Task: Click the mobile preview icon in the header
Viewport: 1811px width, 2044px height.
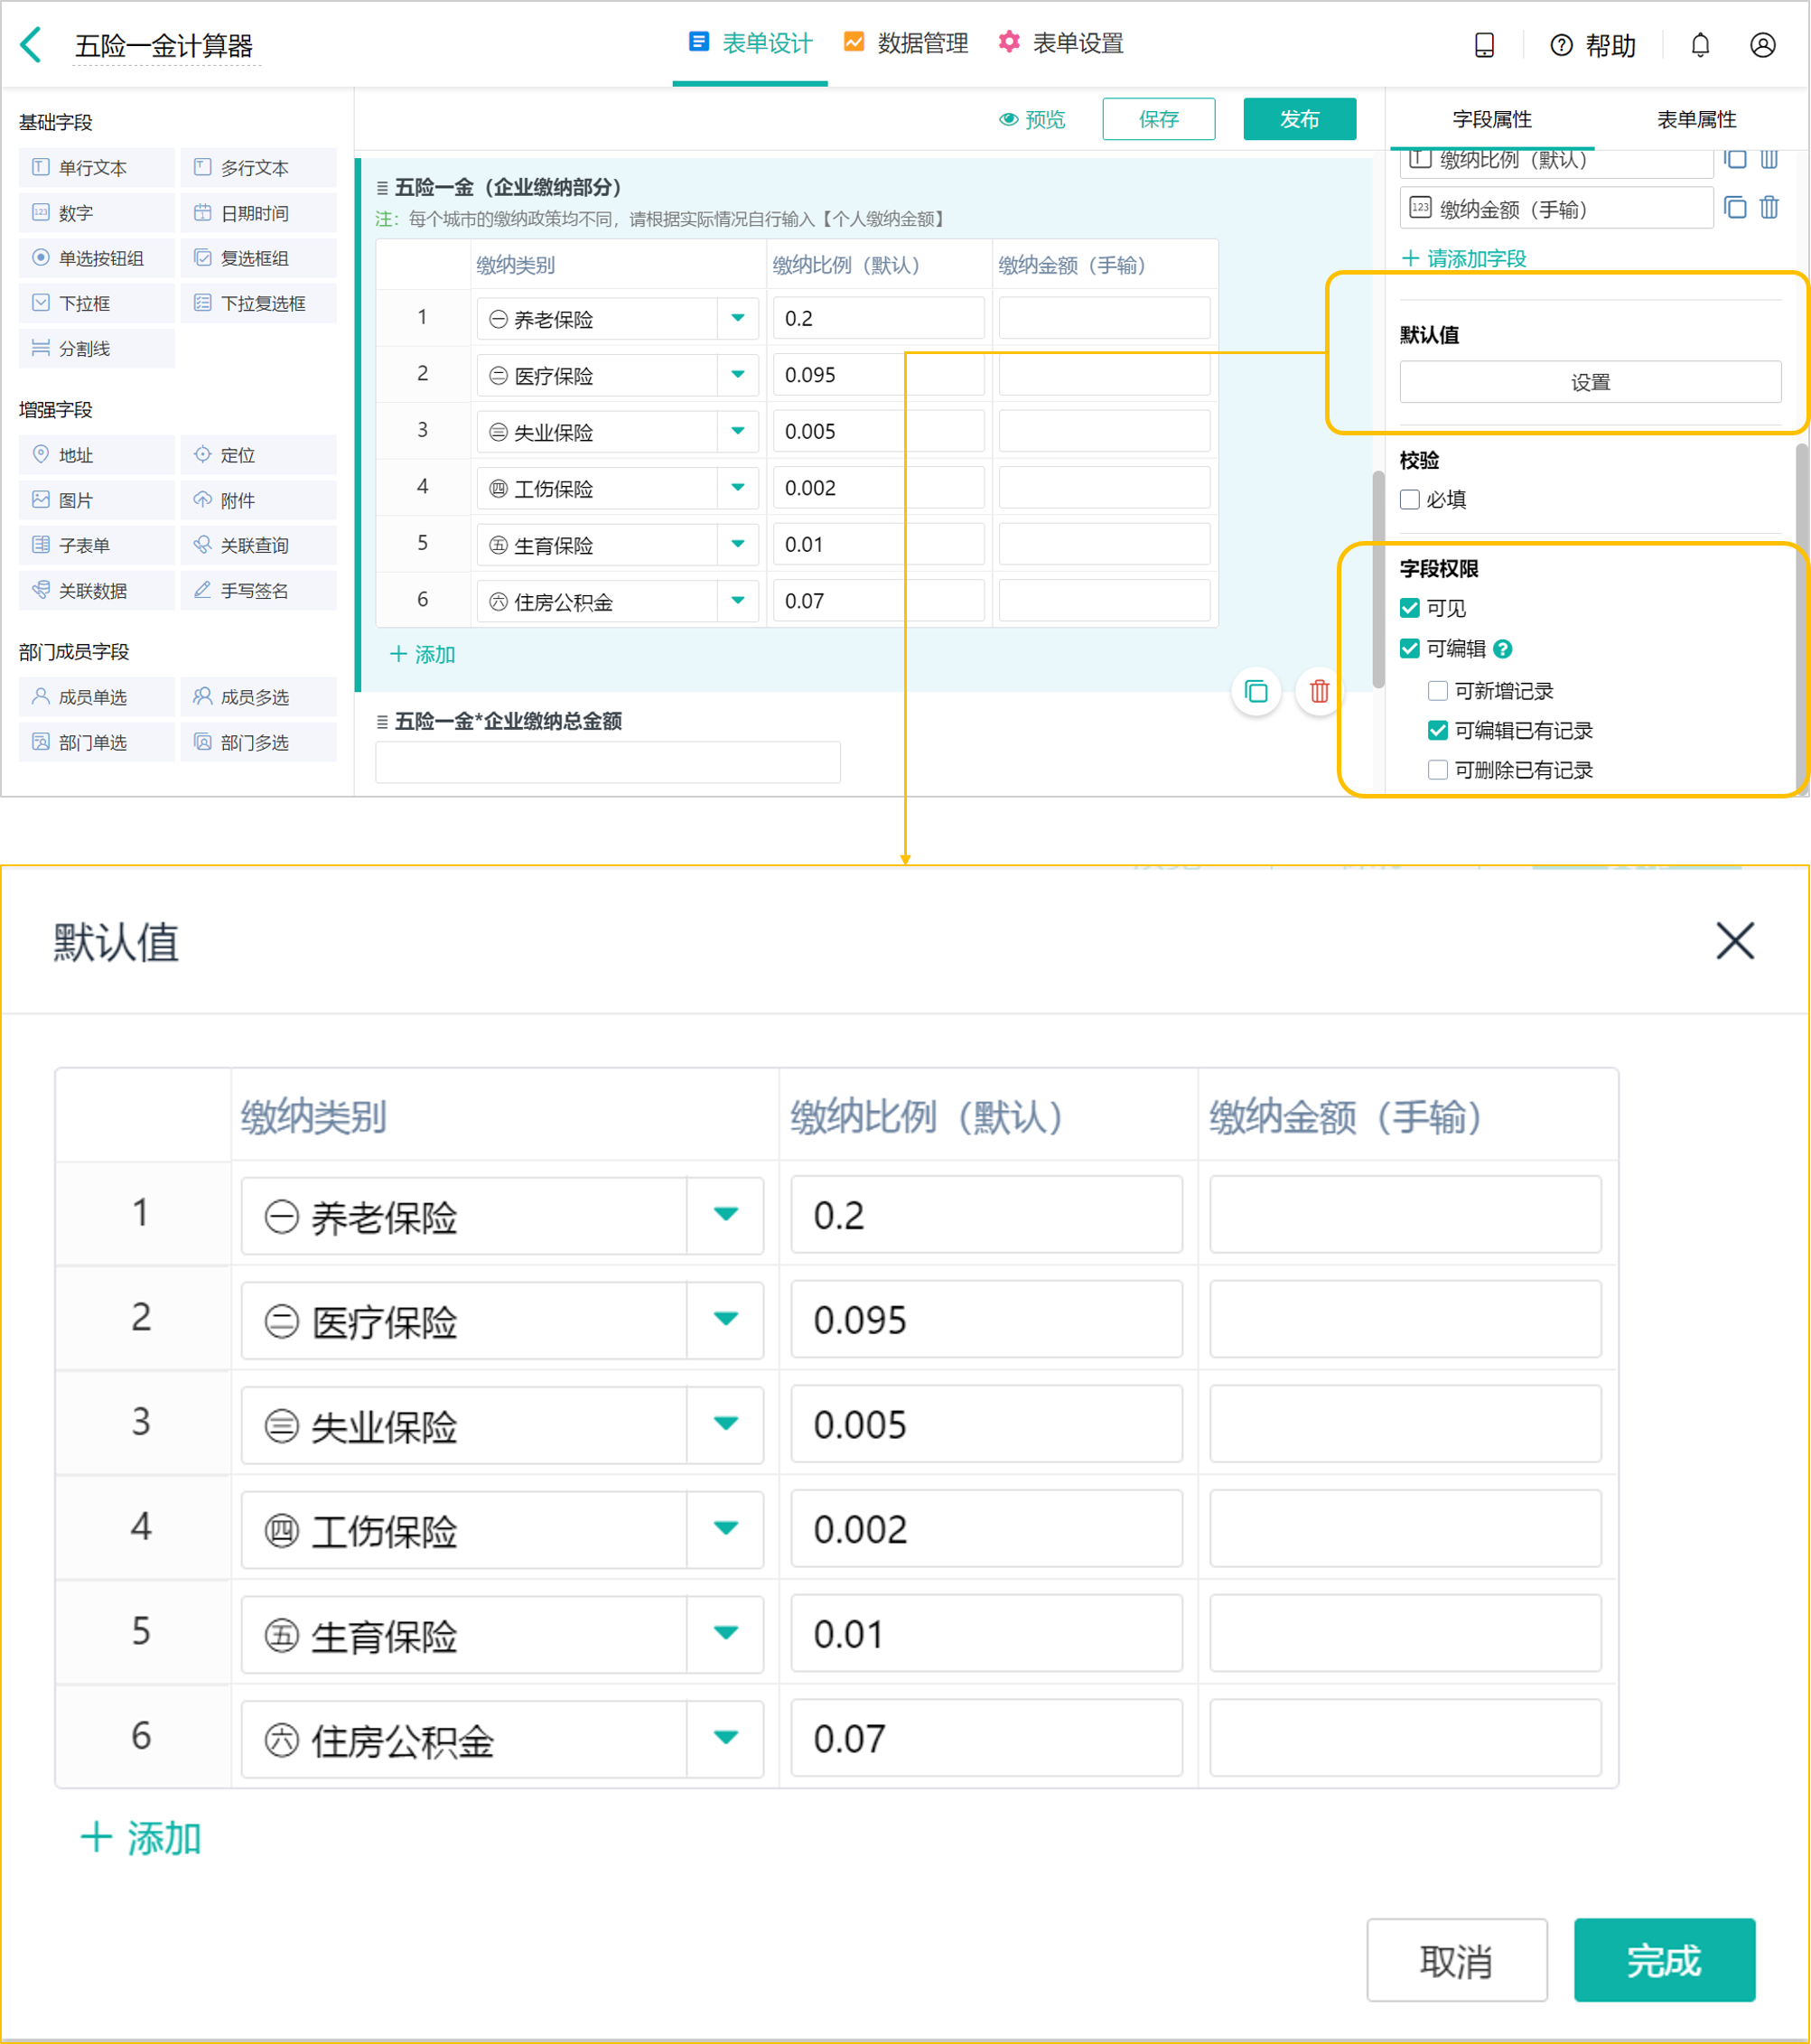Action: (x=1484, y=45)
